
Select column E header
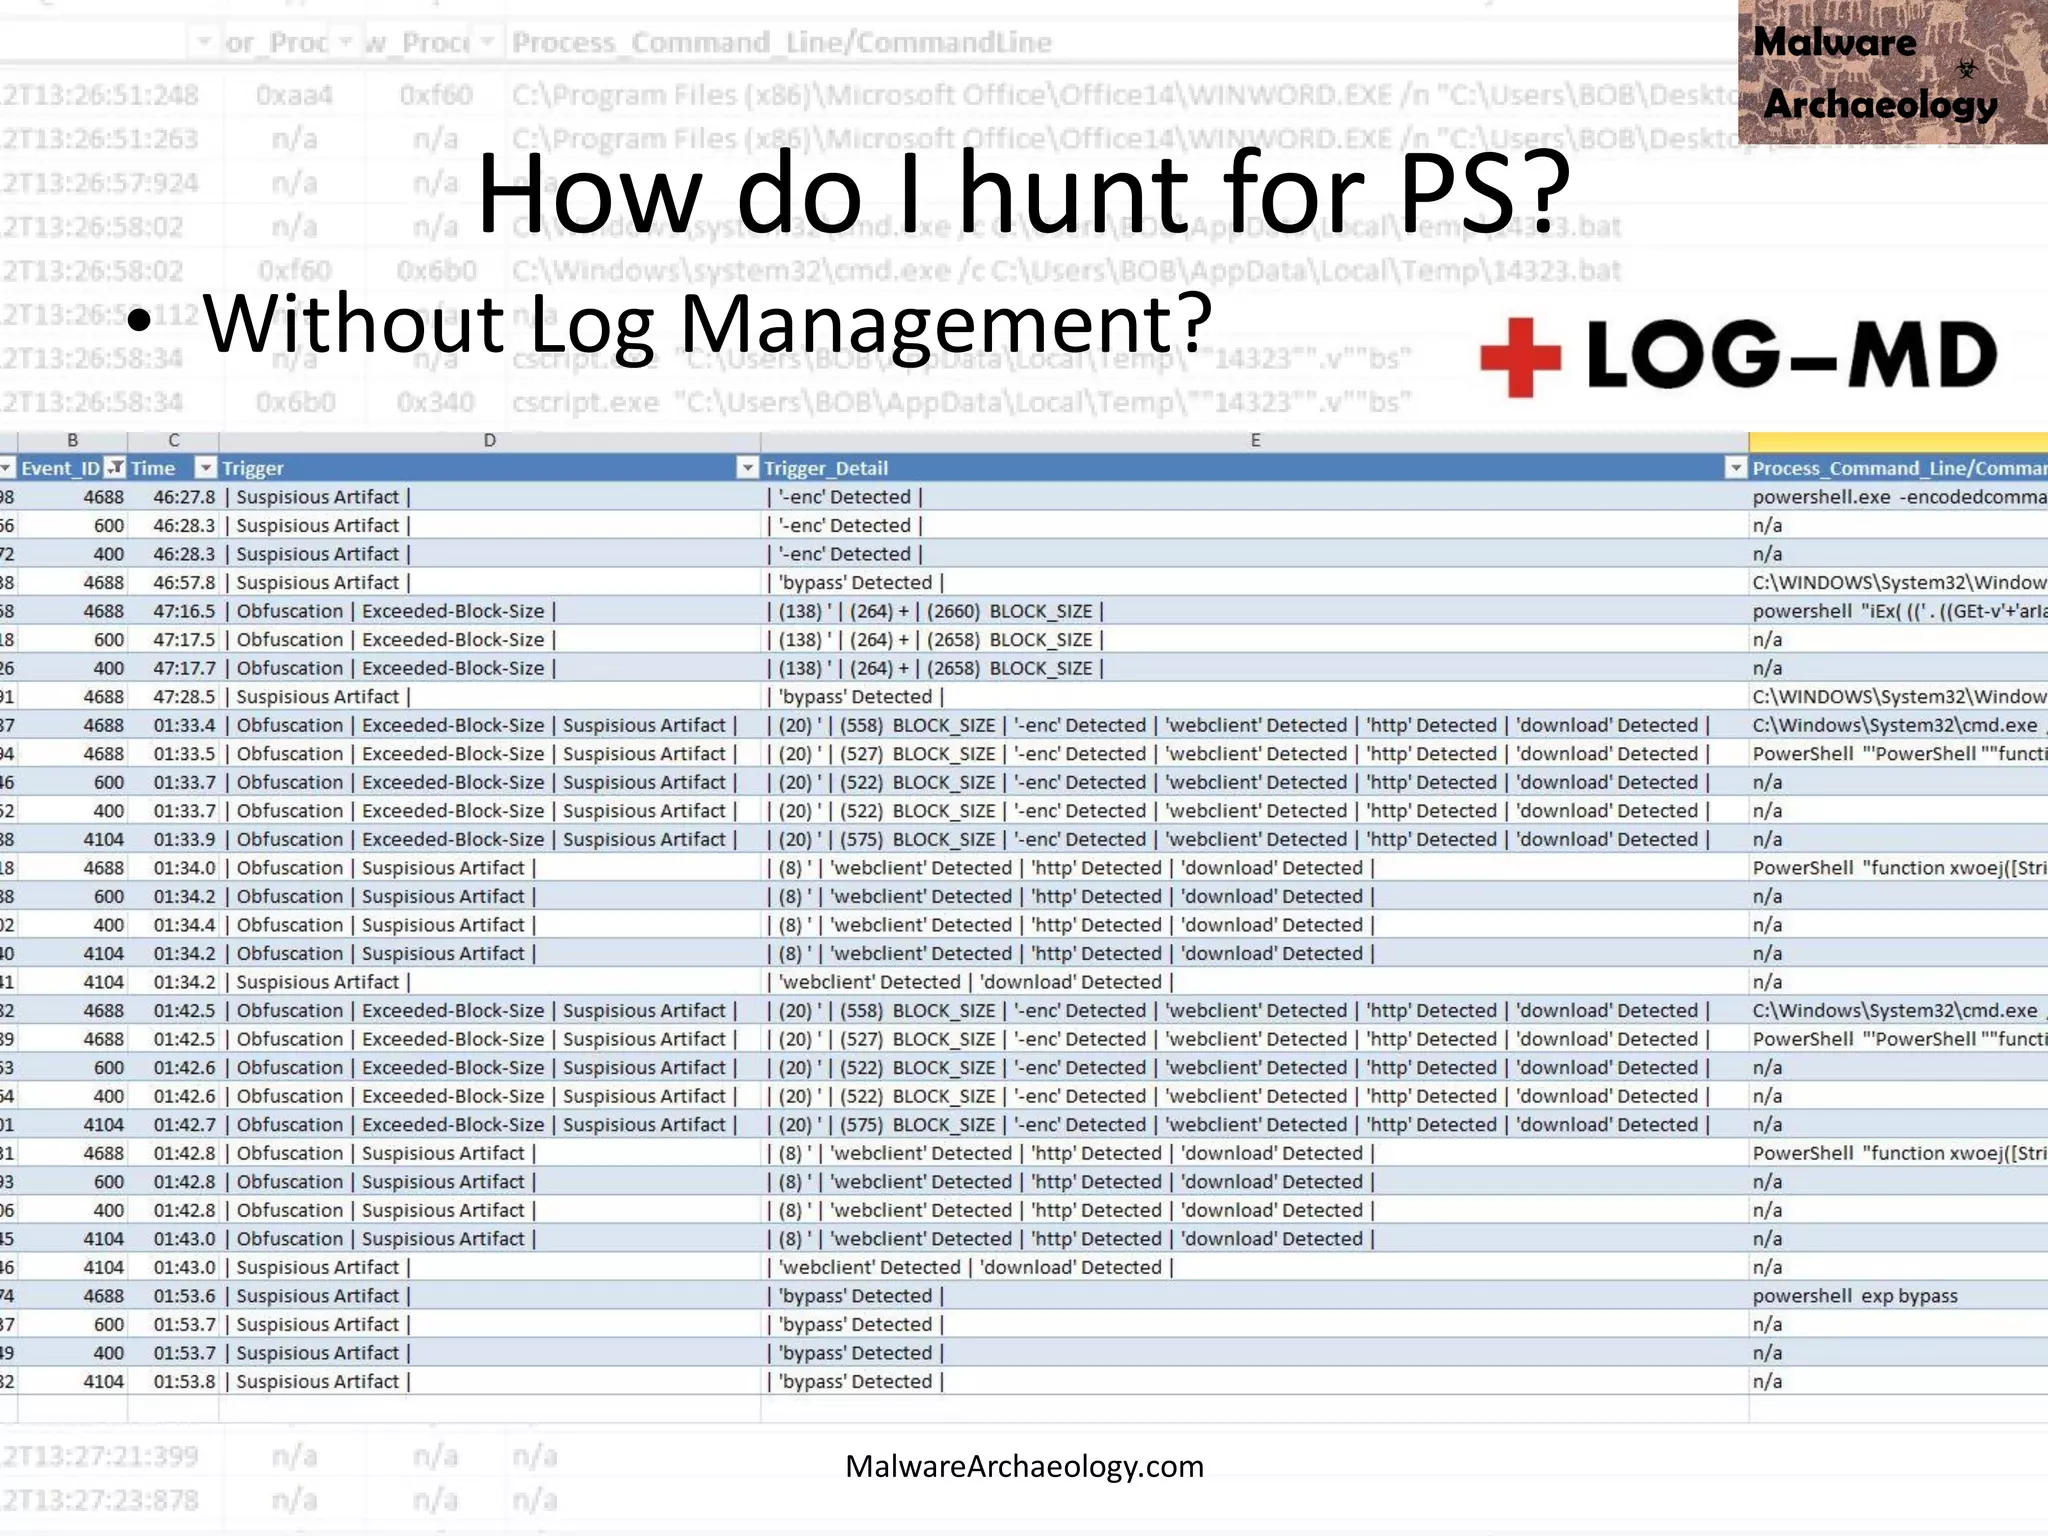coord(1255,440)
